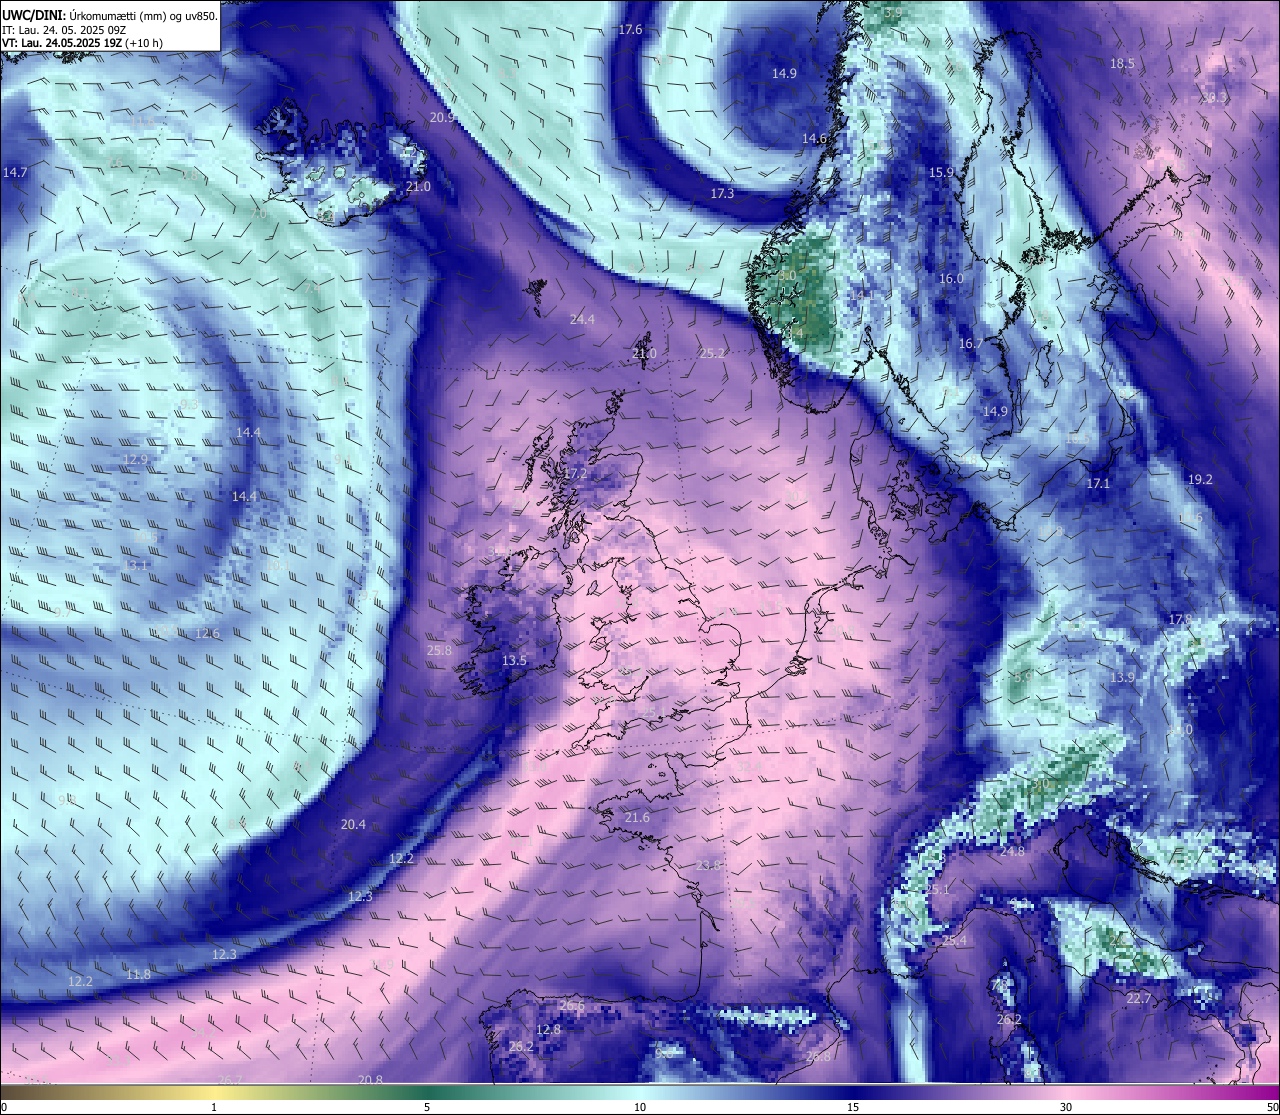
Task: Select the 20.9 value label
Action: pyautogui.click(x=442, y=118)
